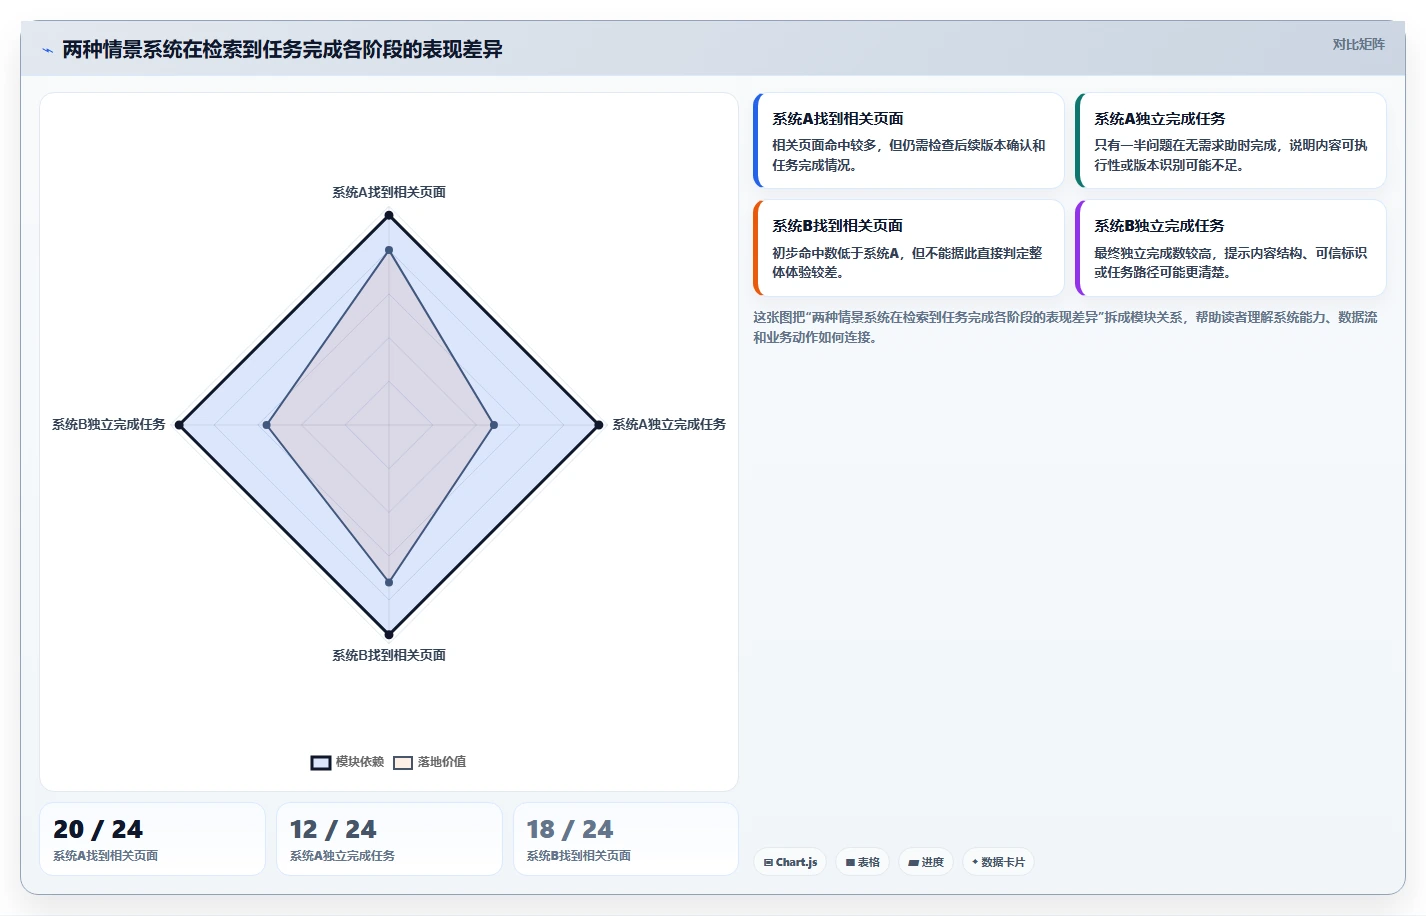Click the square icon in the 表格 chip

pyautogui.click(x=850, y=862)
